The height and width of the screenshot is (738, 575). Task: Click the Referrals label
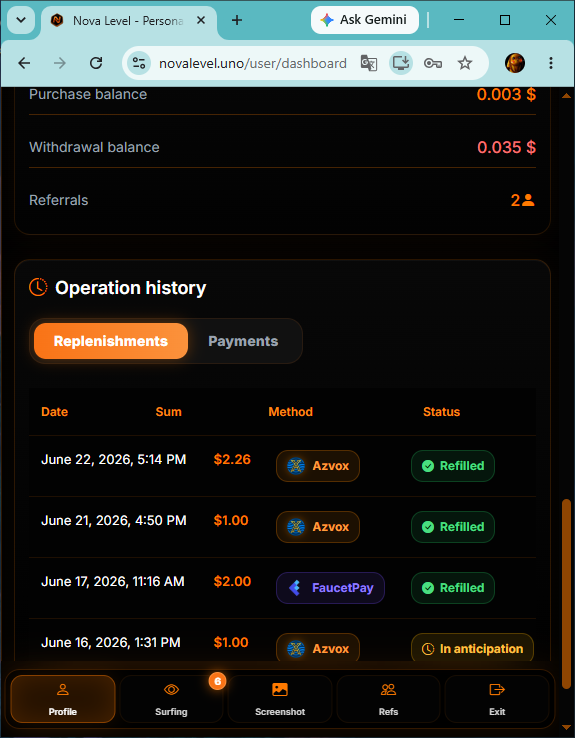pos(59,200)
